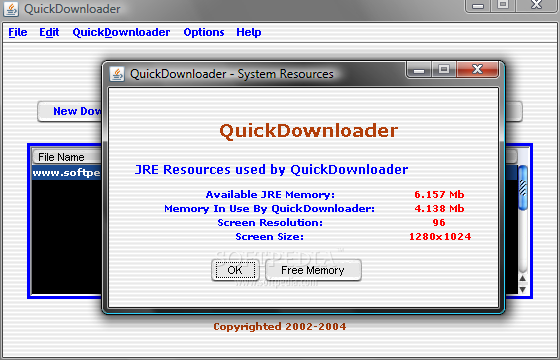560x360 pixels.
Task: Click the scrollbar down arrow
Action: tap(522, 290)
